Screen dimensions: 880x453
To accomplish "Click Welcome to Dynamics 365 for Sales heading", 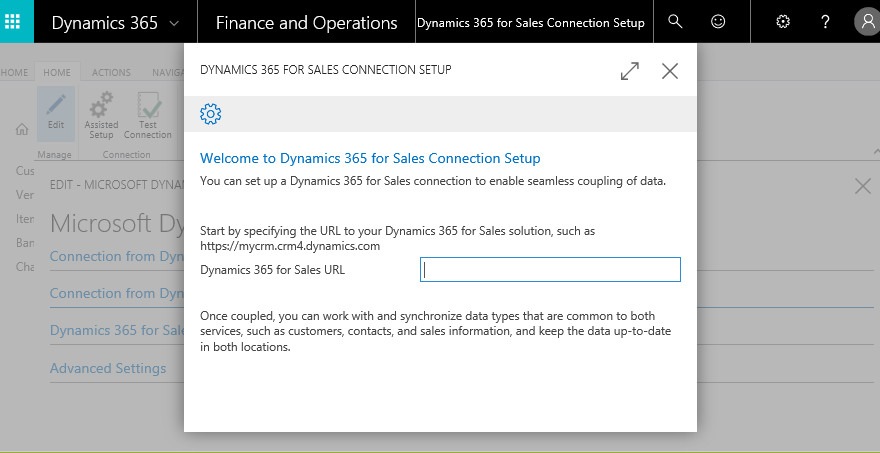I will click(x=370, y=158).
